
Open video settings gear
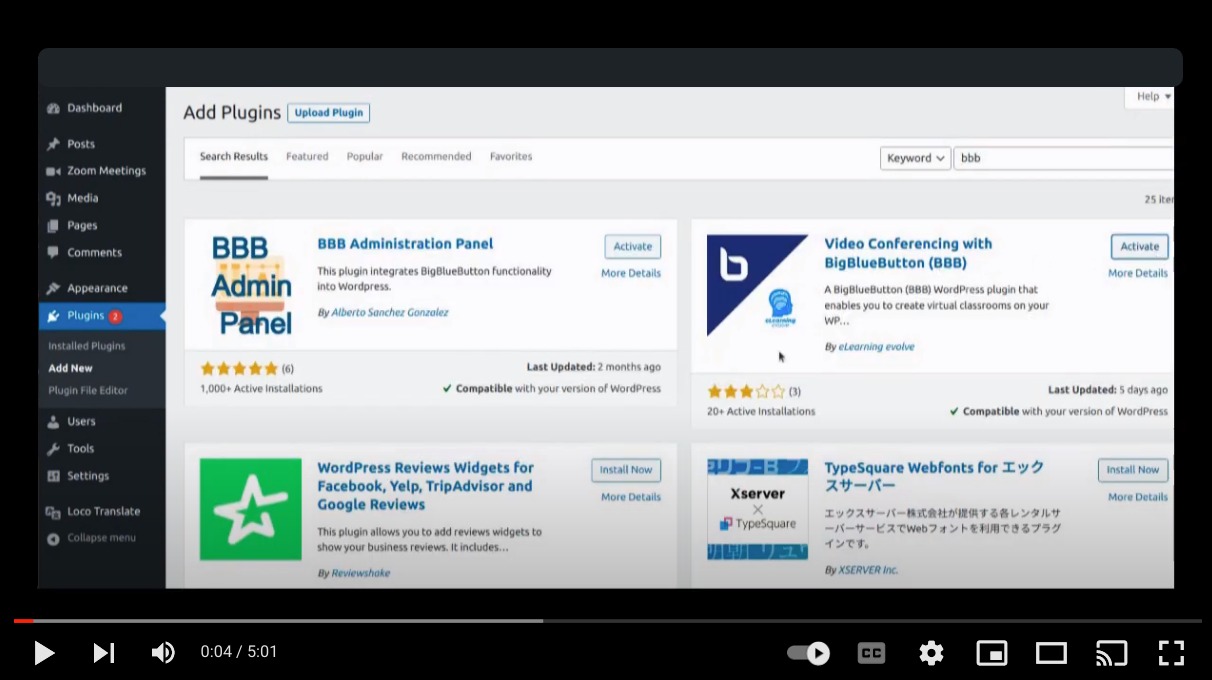(x=931, y=653)
